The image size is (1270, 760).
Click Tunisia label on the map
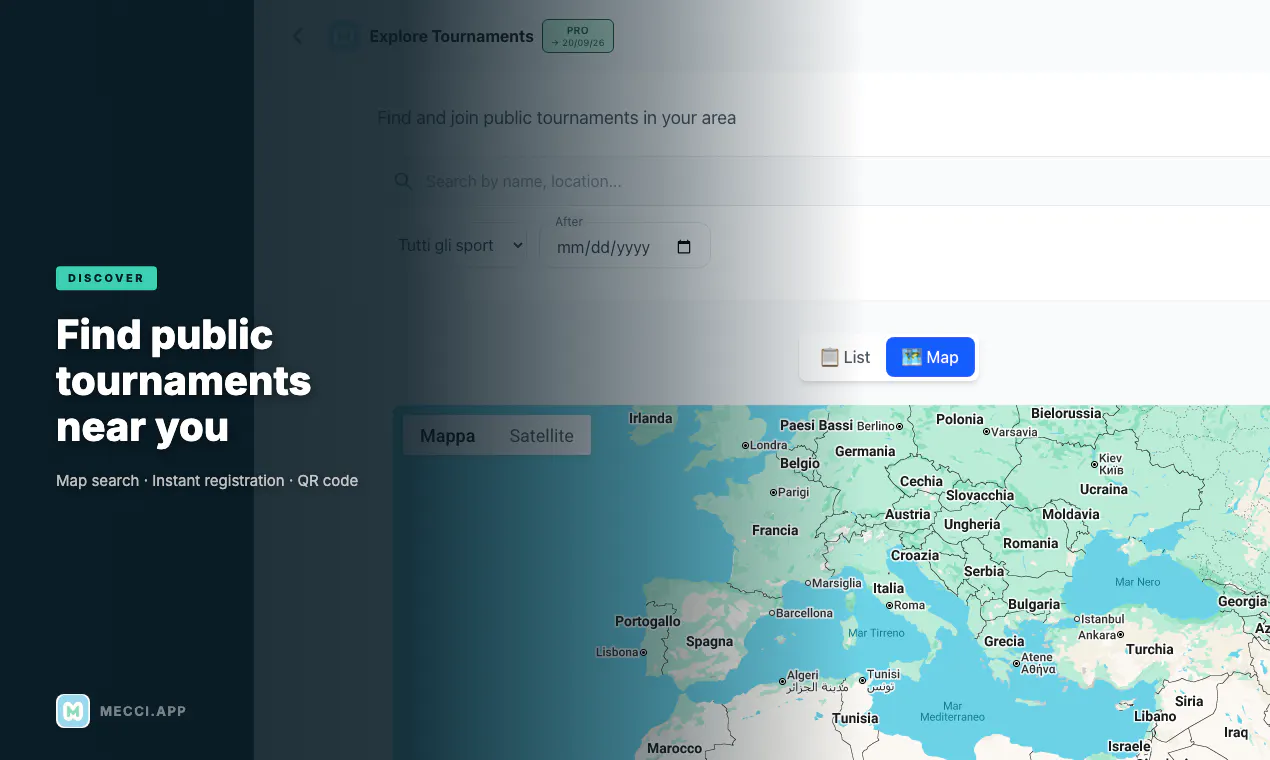click(x=855, y=718)
